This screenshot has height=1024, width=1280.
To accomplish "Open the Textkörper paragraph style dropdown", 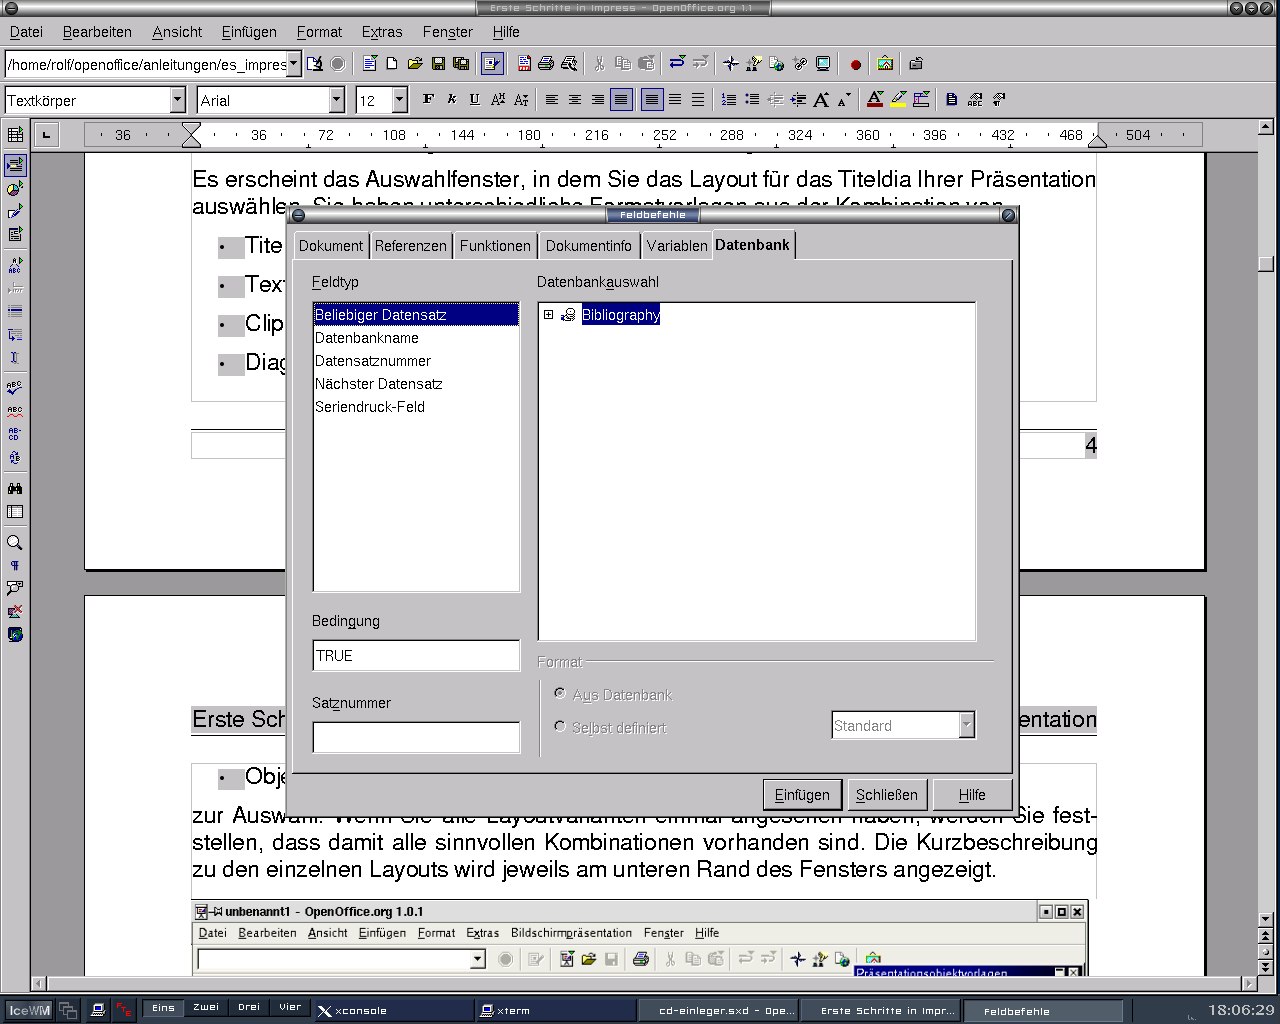I will [x=178, y=100].
